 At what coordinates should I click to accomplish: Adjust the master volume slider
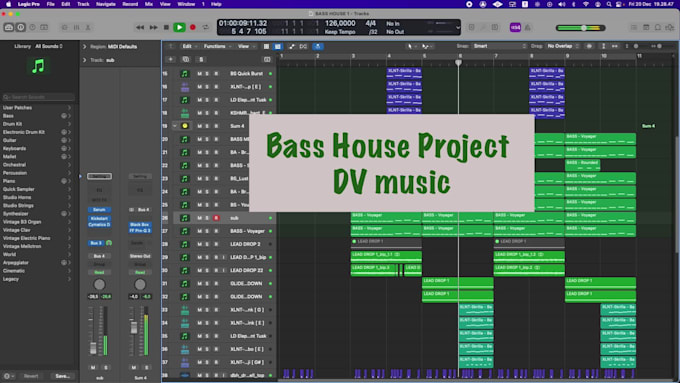click(581, 28)
